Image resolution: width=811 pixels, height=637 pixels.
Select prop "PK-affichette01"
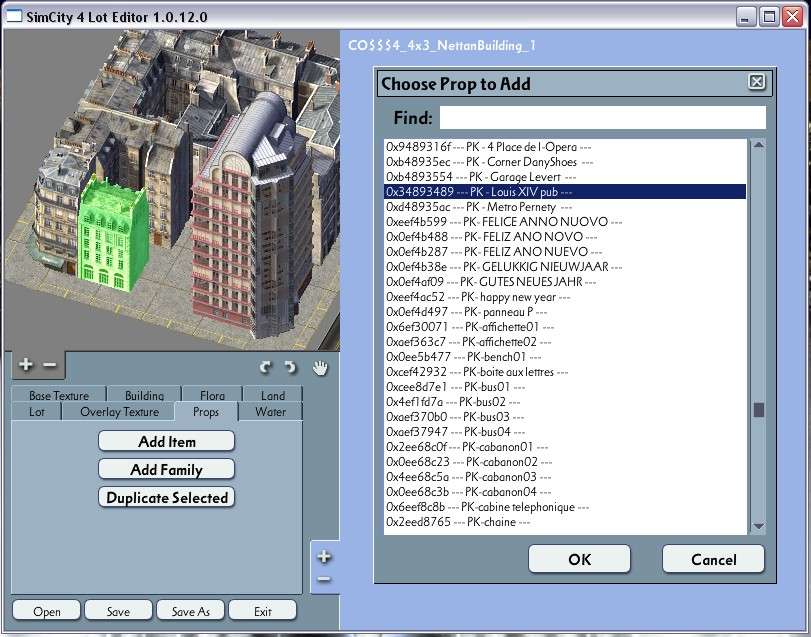[565, 327]
